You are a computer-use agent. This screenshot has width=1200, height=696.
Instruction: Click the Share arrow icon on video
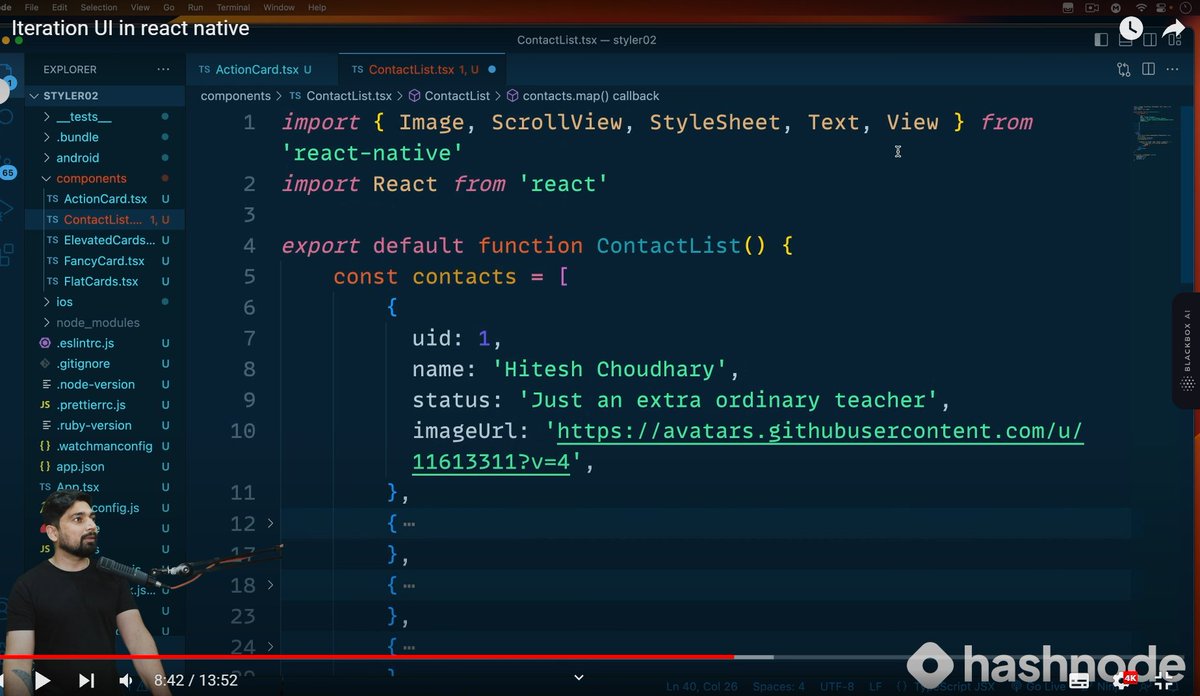pyautogui.click(x=1174, y=31)
